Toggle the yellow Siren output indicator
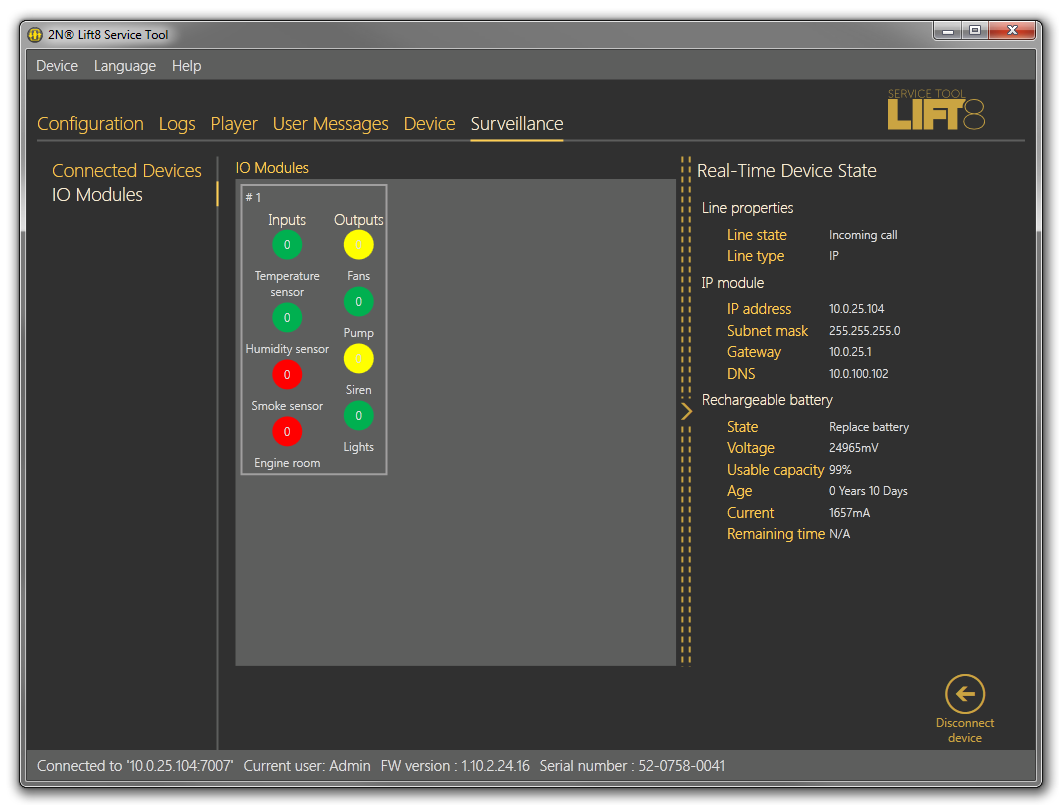This screenshot has height=805, width=1059. coord(358,358)
